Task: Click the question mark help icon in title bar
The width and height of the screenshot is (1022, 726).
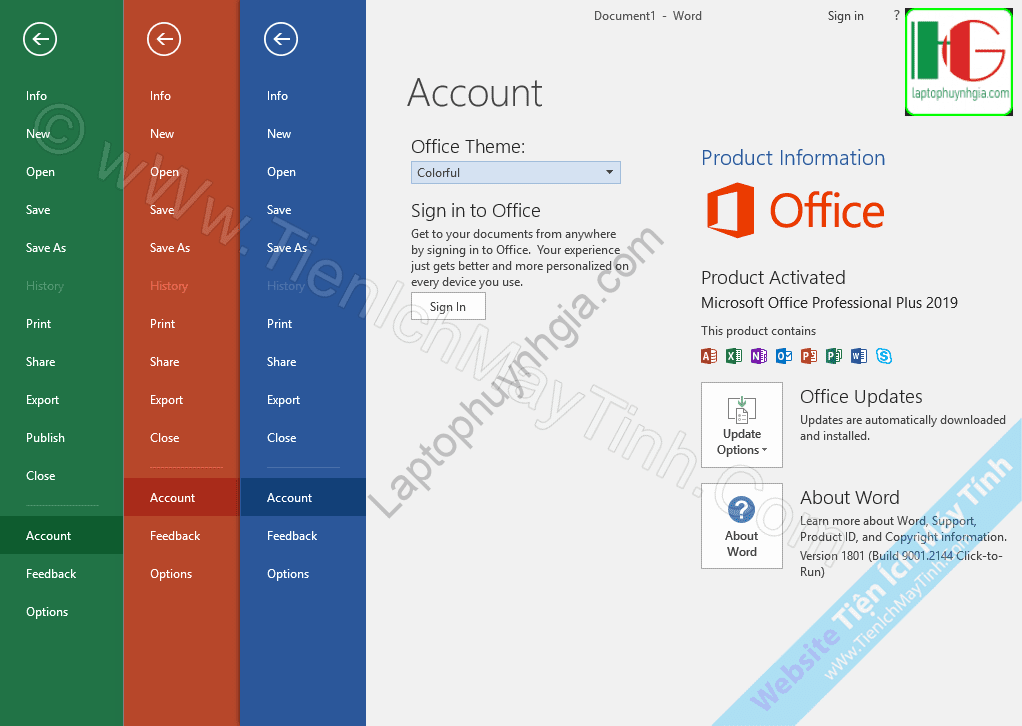Action: point(896,16)
